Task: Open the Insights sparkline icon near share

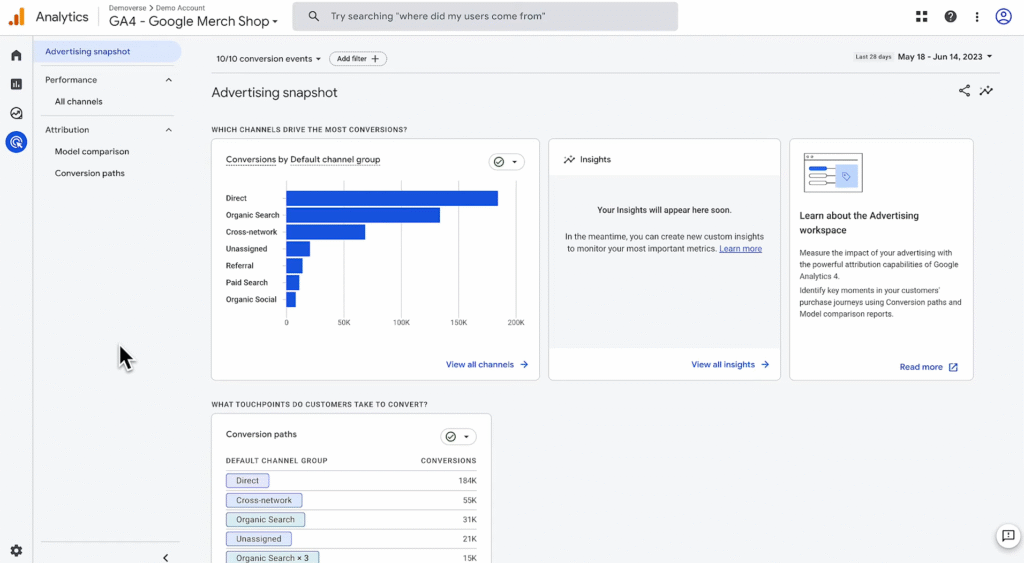Action: pos(986,91)
